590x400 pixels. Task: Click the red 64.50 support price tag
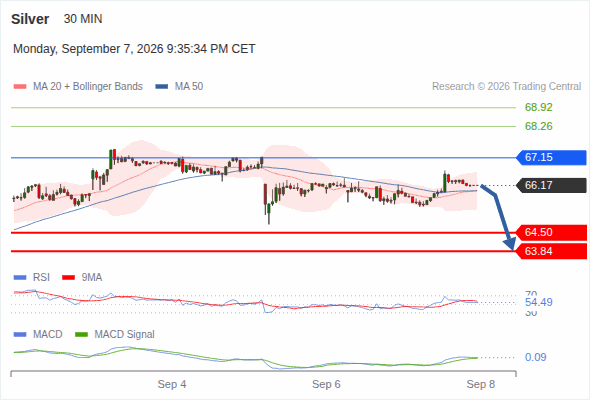551,233
